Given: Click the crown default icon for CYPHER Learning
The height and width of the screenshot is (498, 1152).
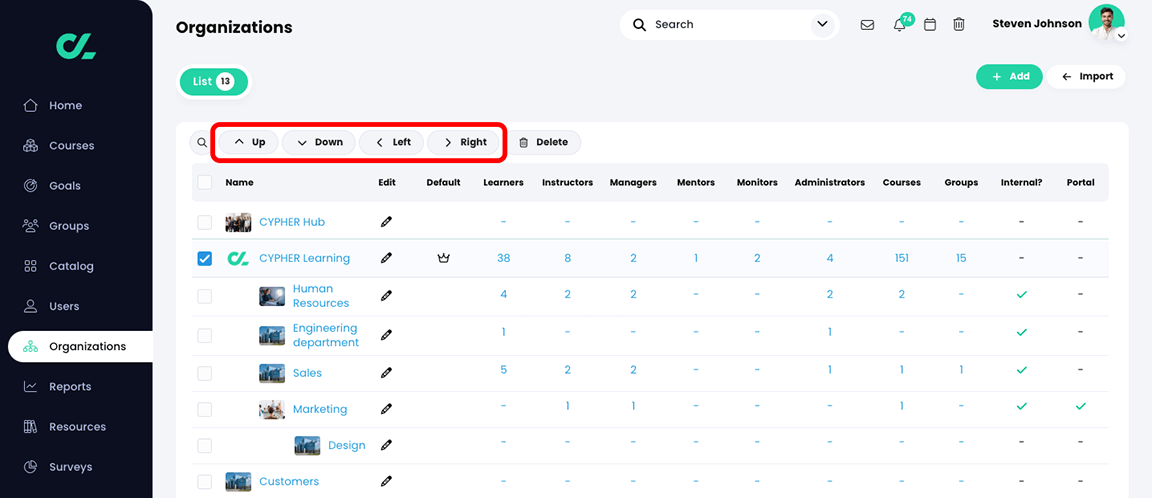Looking at the screenshot, I should point(443,258).
